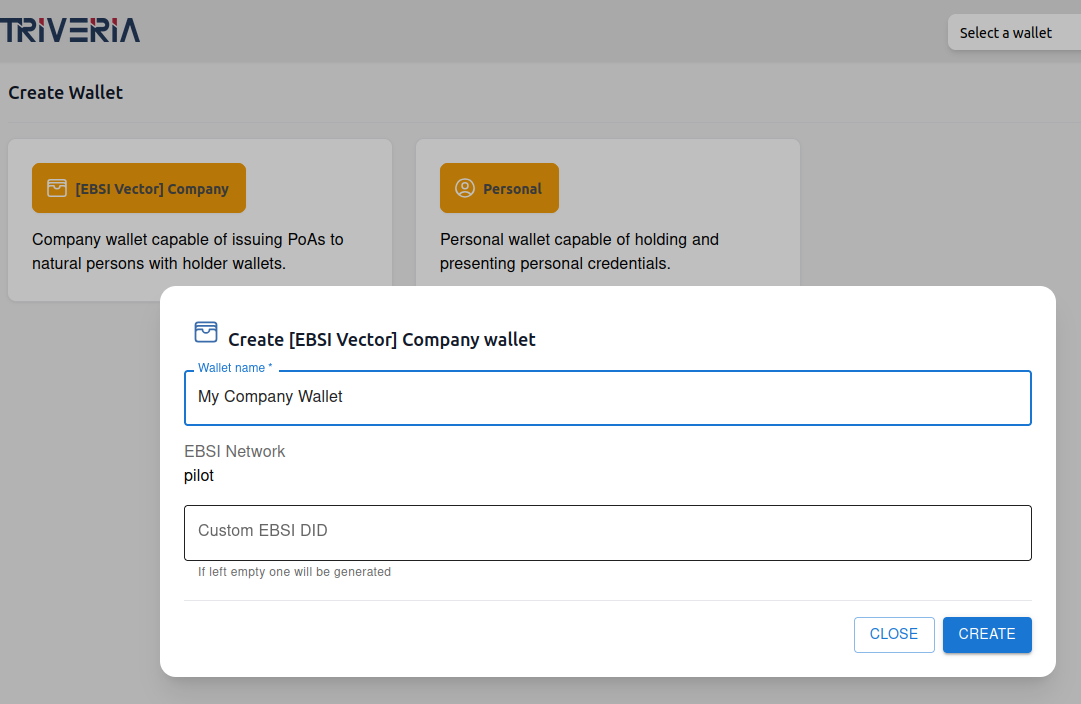Select the 'Create [EBSI Vector] Company wallet' title
The height and width of the screenshot is (704, 1081).
coord(381,339)
